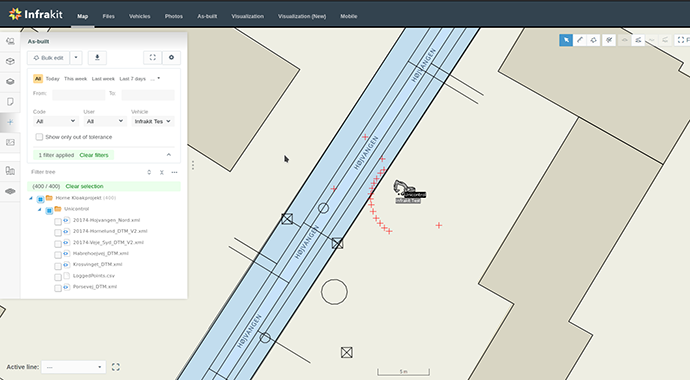Open more date range options dropdown
Screen dimensions: 690x380
[x=155, y=79]
